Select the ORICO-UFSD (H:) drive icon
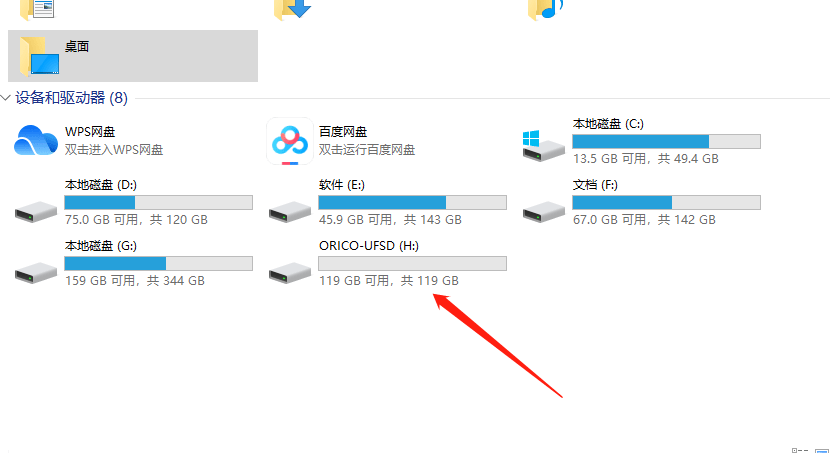 point(290,272)
